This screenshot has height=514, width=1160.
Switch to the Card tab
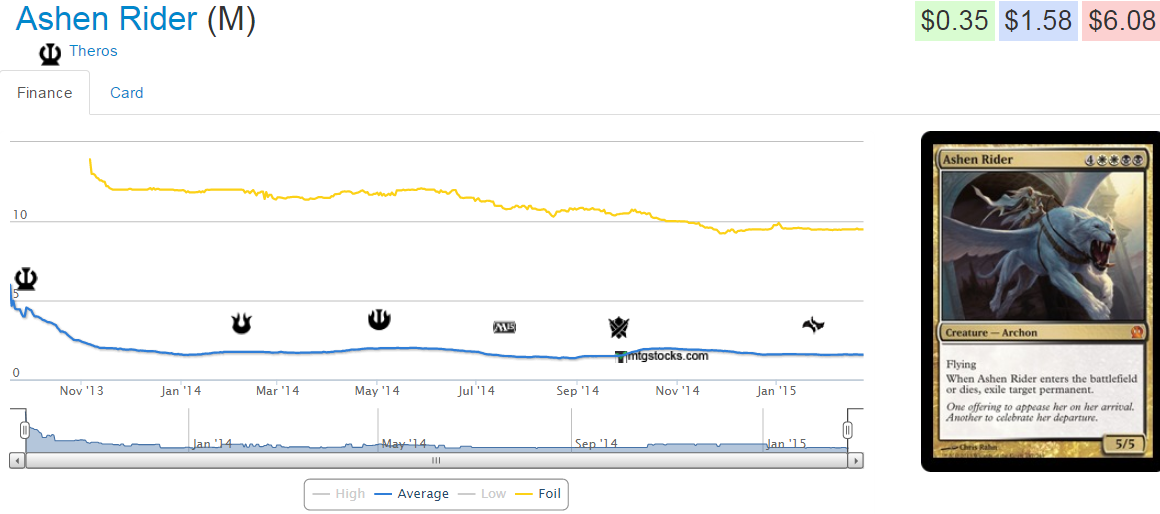[x=126, y=93]
